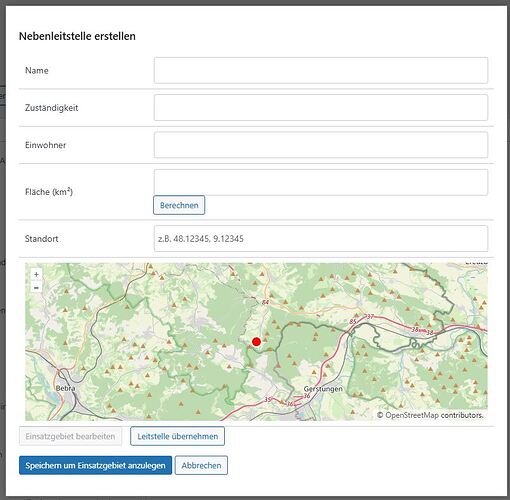This screenshot has height=500, width=510.
Task: Cancel with the Abbrechen button
Action: [x=201, y=465]
